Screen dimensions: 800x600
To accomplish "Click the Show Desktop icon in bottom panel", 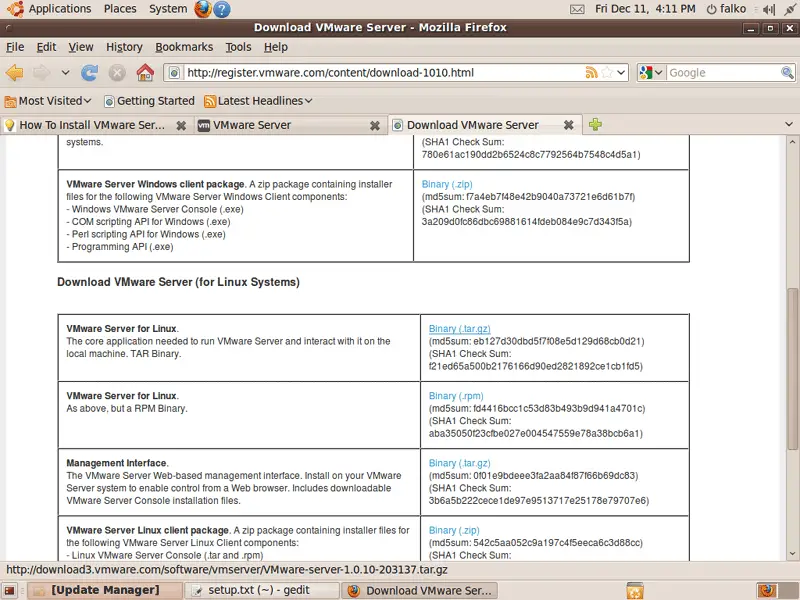I will point(10,591).
